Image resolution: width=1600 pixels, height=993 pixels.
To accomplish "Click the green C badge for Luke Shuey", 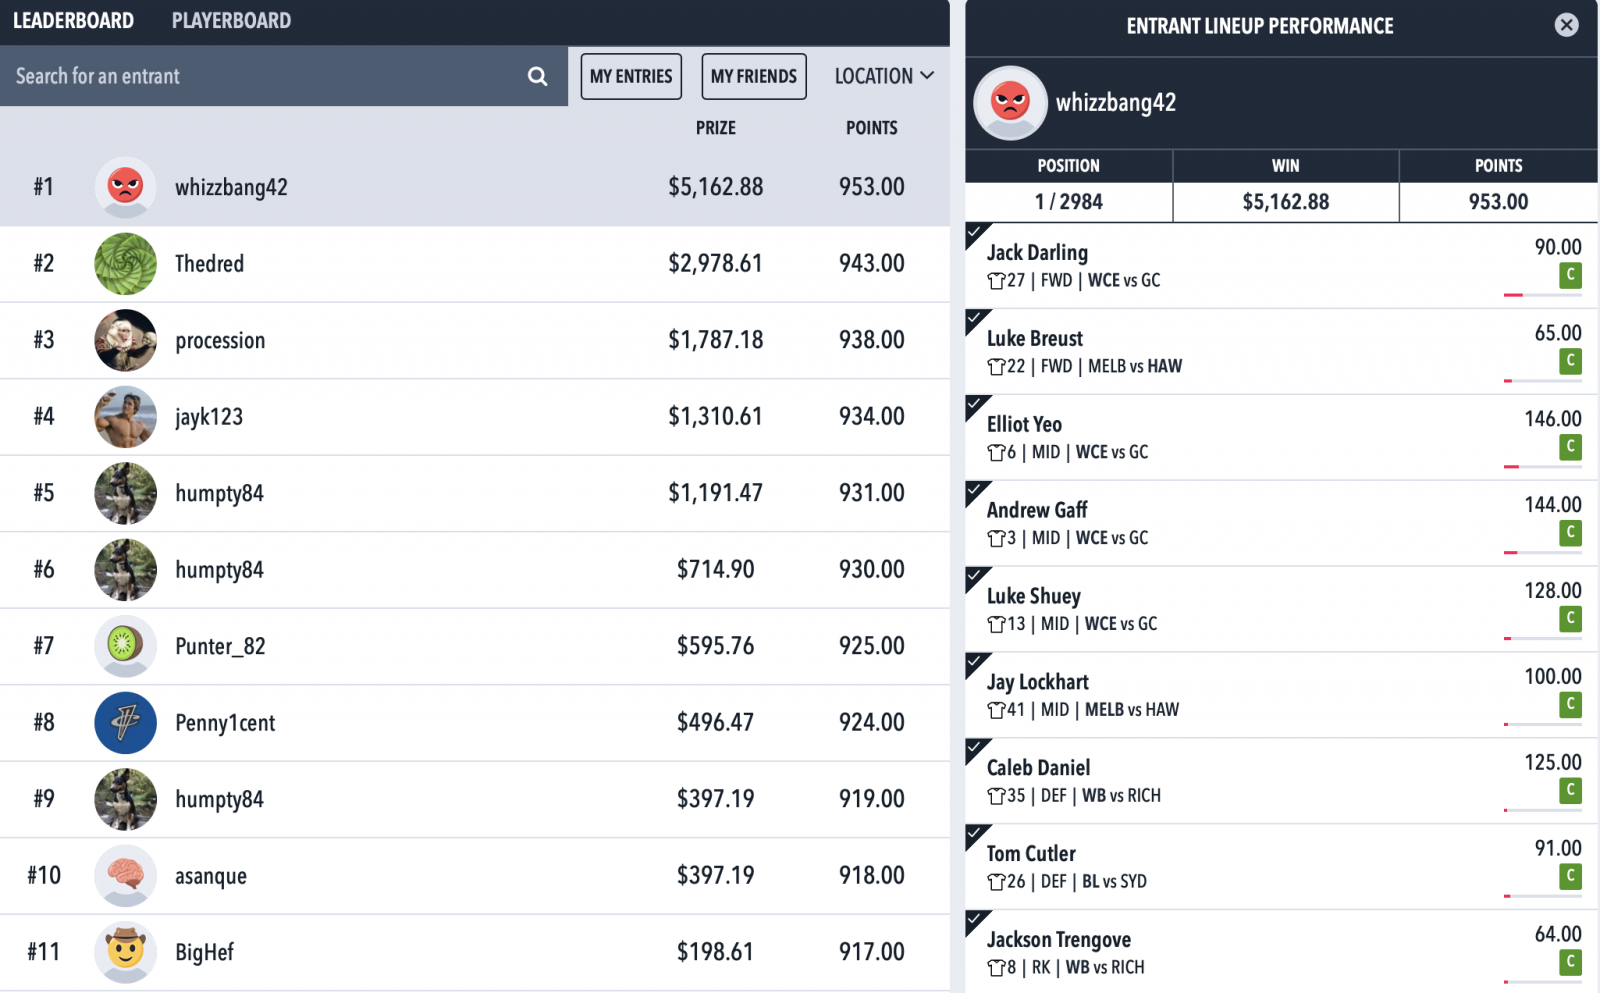I will coord(1570,619).
